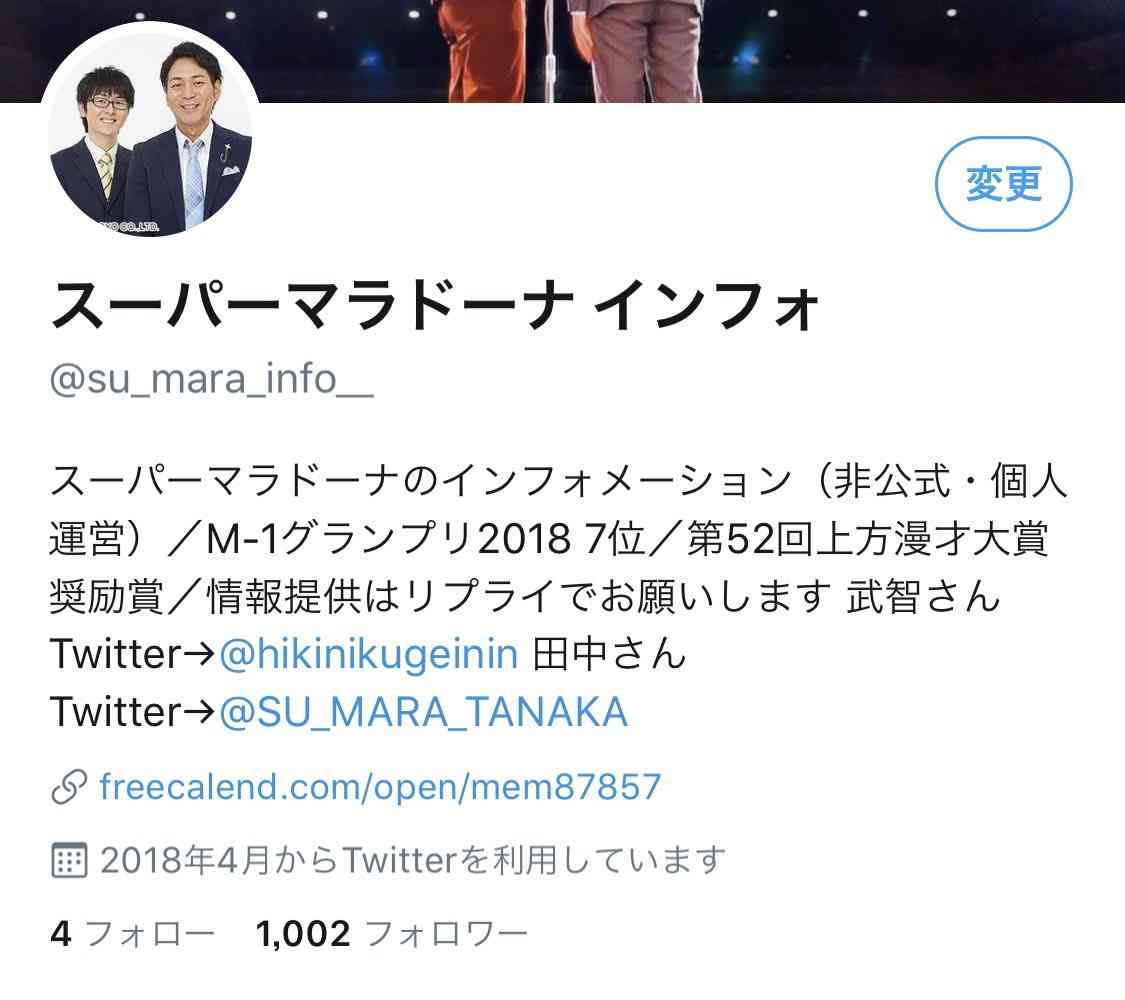
Task: Tap the following count number 4
Action: pyautogui.click(x=61, y=934)
